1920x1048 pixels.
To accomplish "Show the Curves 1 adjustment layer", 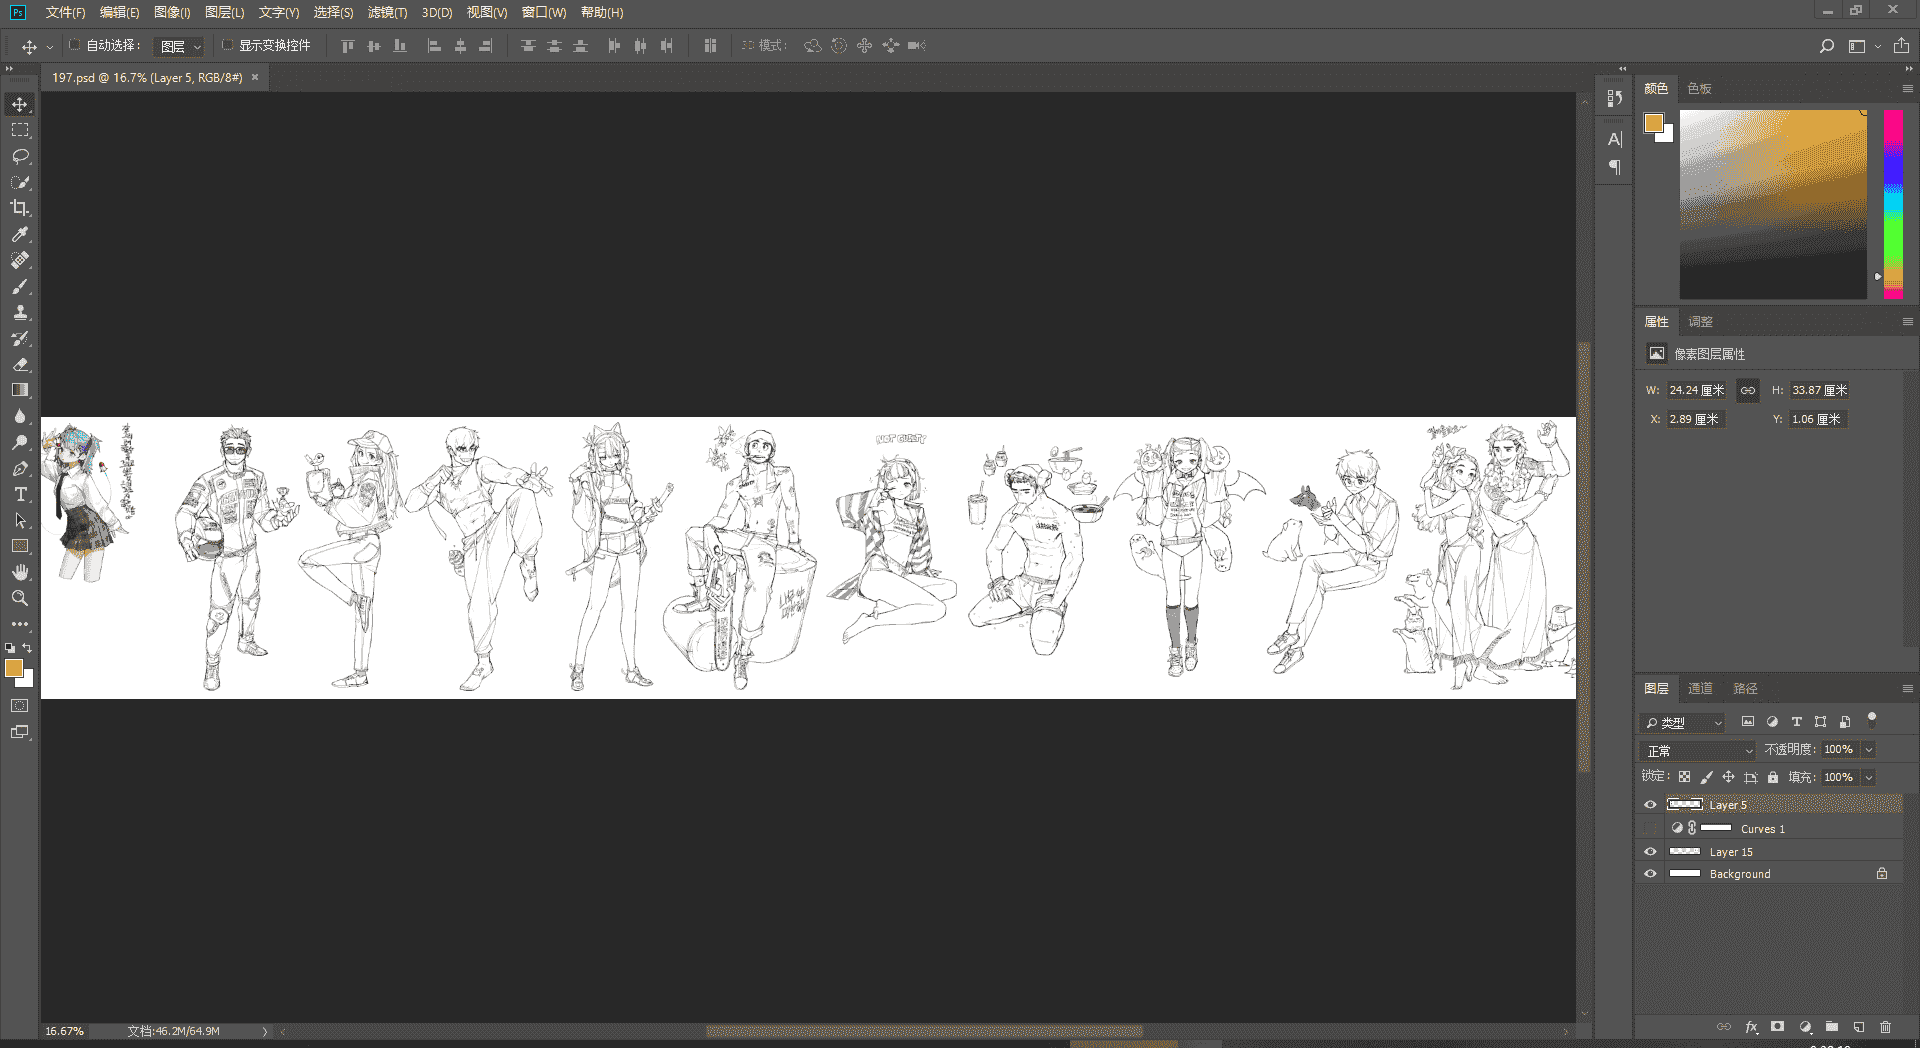I will click(1650, 828).
